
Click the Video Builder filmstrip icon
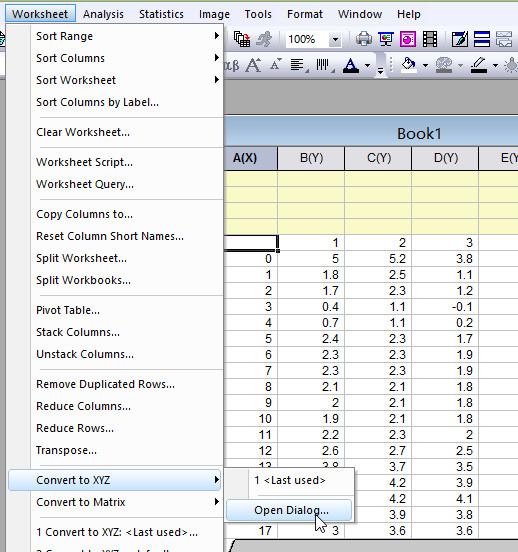point(430,39)
